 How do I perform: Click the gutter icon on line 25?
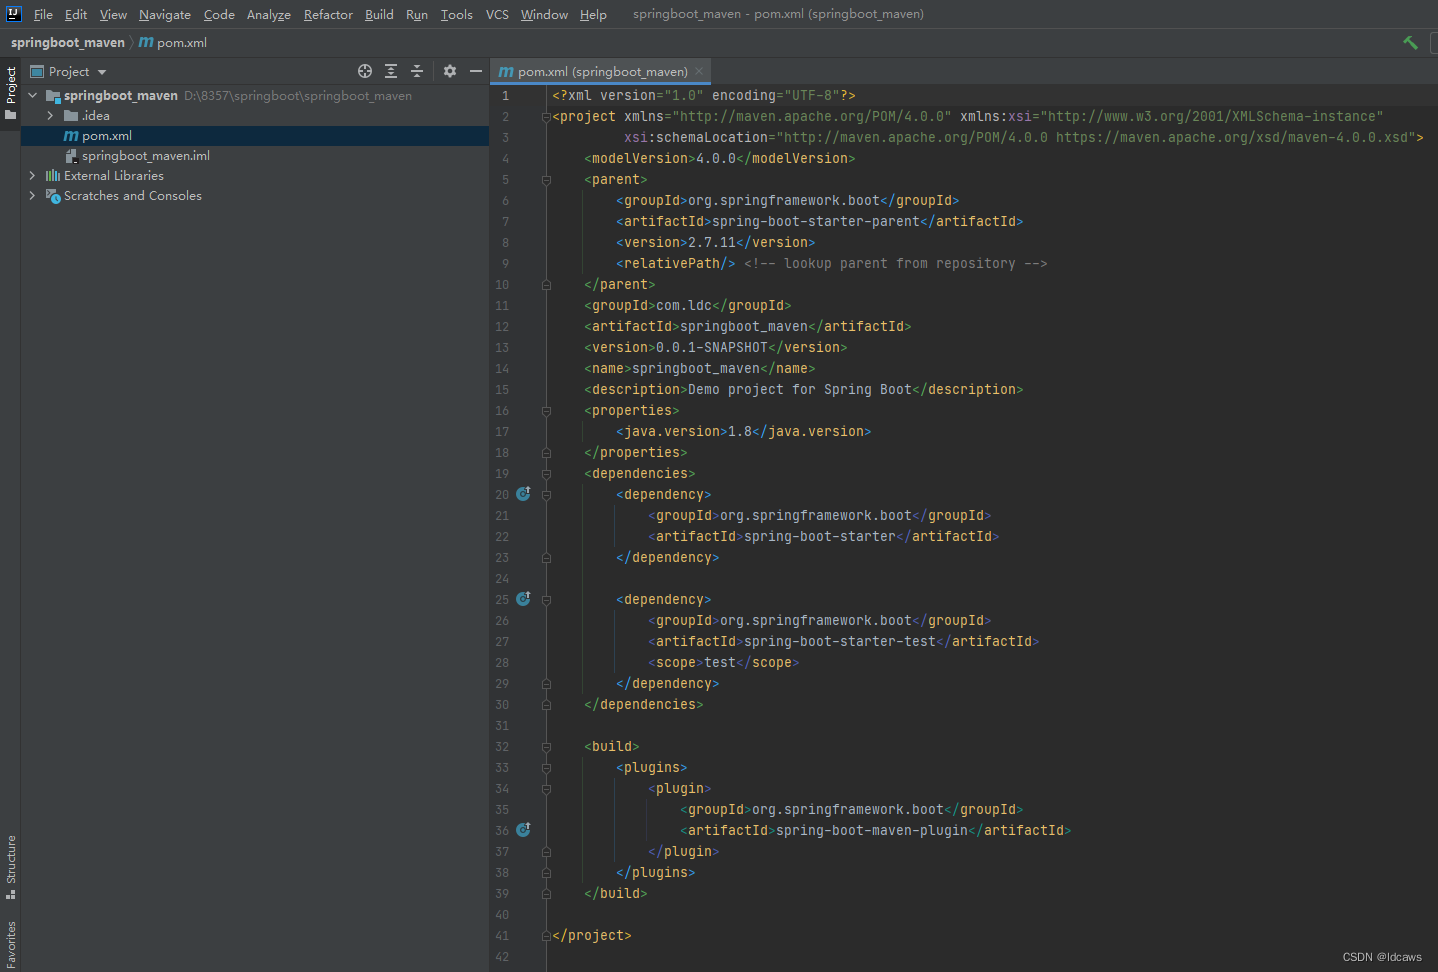523,599
